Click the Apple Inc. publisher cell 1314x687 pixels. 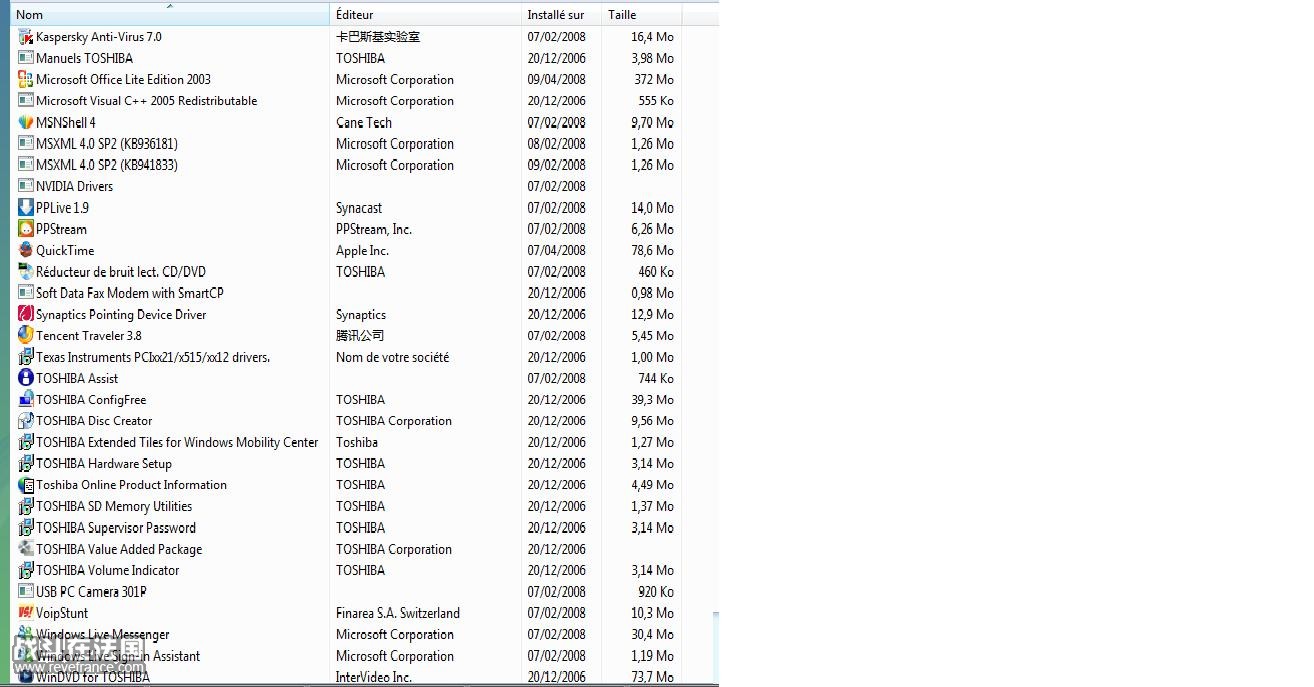pos(362,250)
